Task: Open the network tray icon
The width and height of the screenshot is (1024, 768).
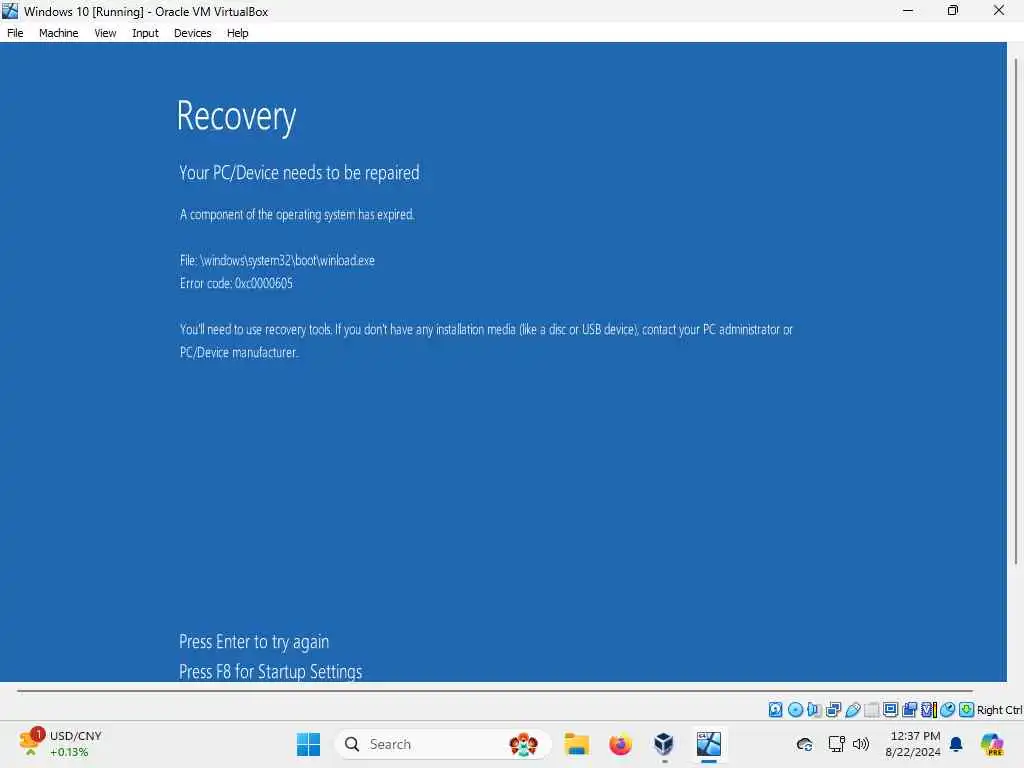Action: [837, 744]
